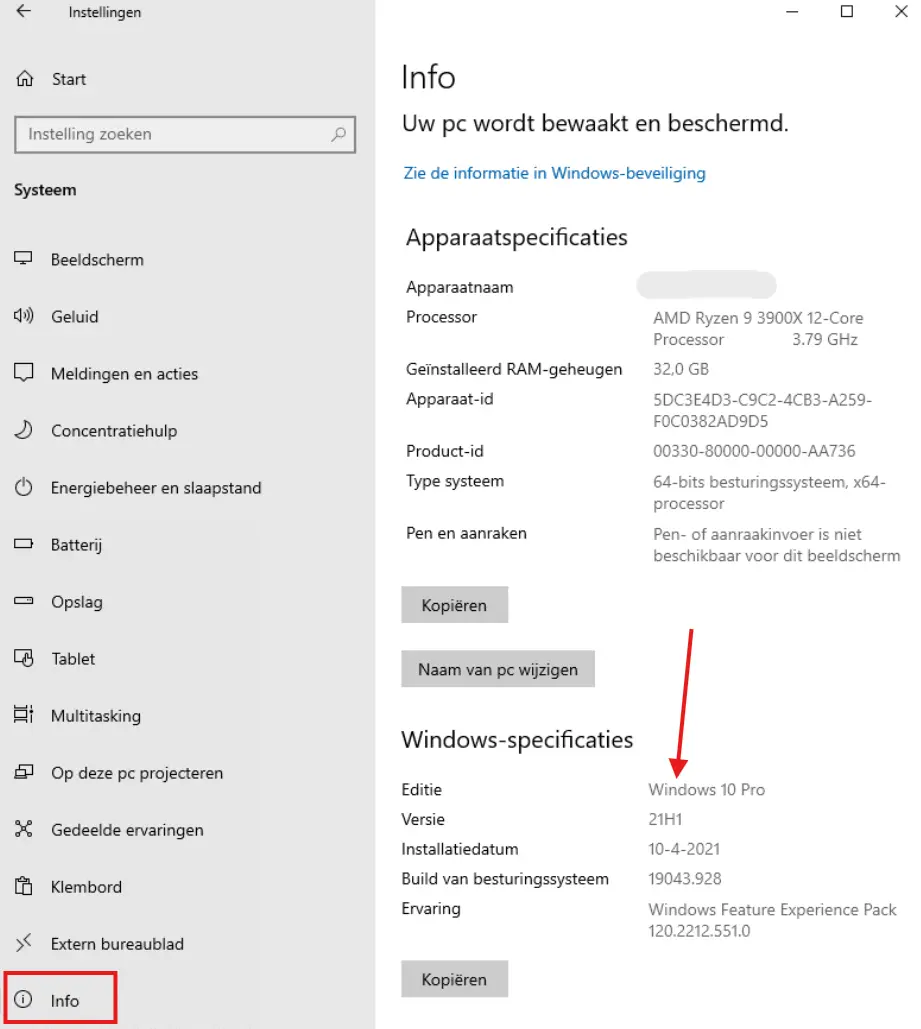Viewport: 921px width, 1029px height.
Task: Select Concentratiehulp in the sidebar
Action: 114,431
